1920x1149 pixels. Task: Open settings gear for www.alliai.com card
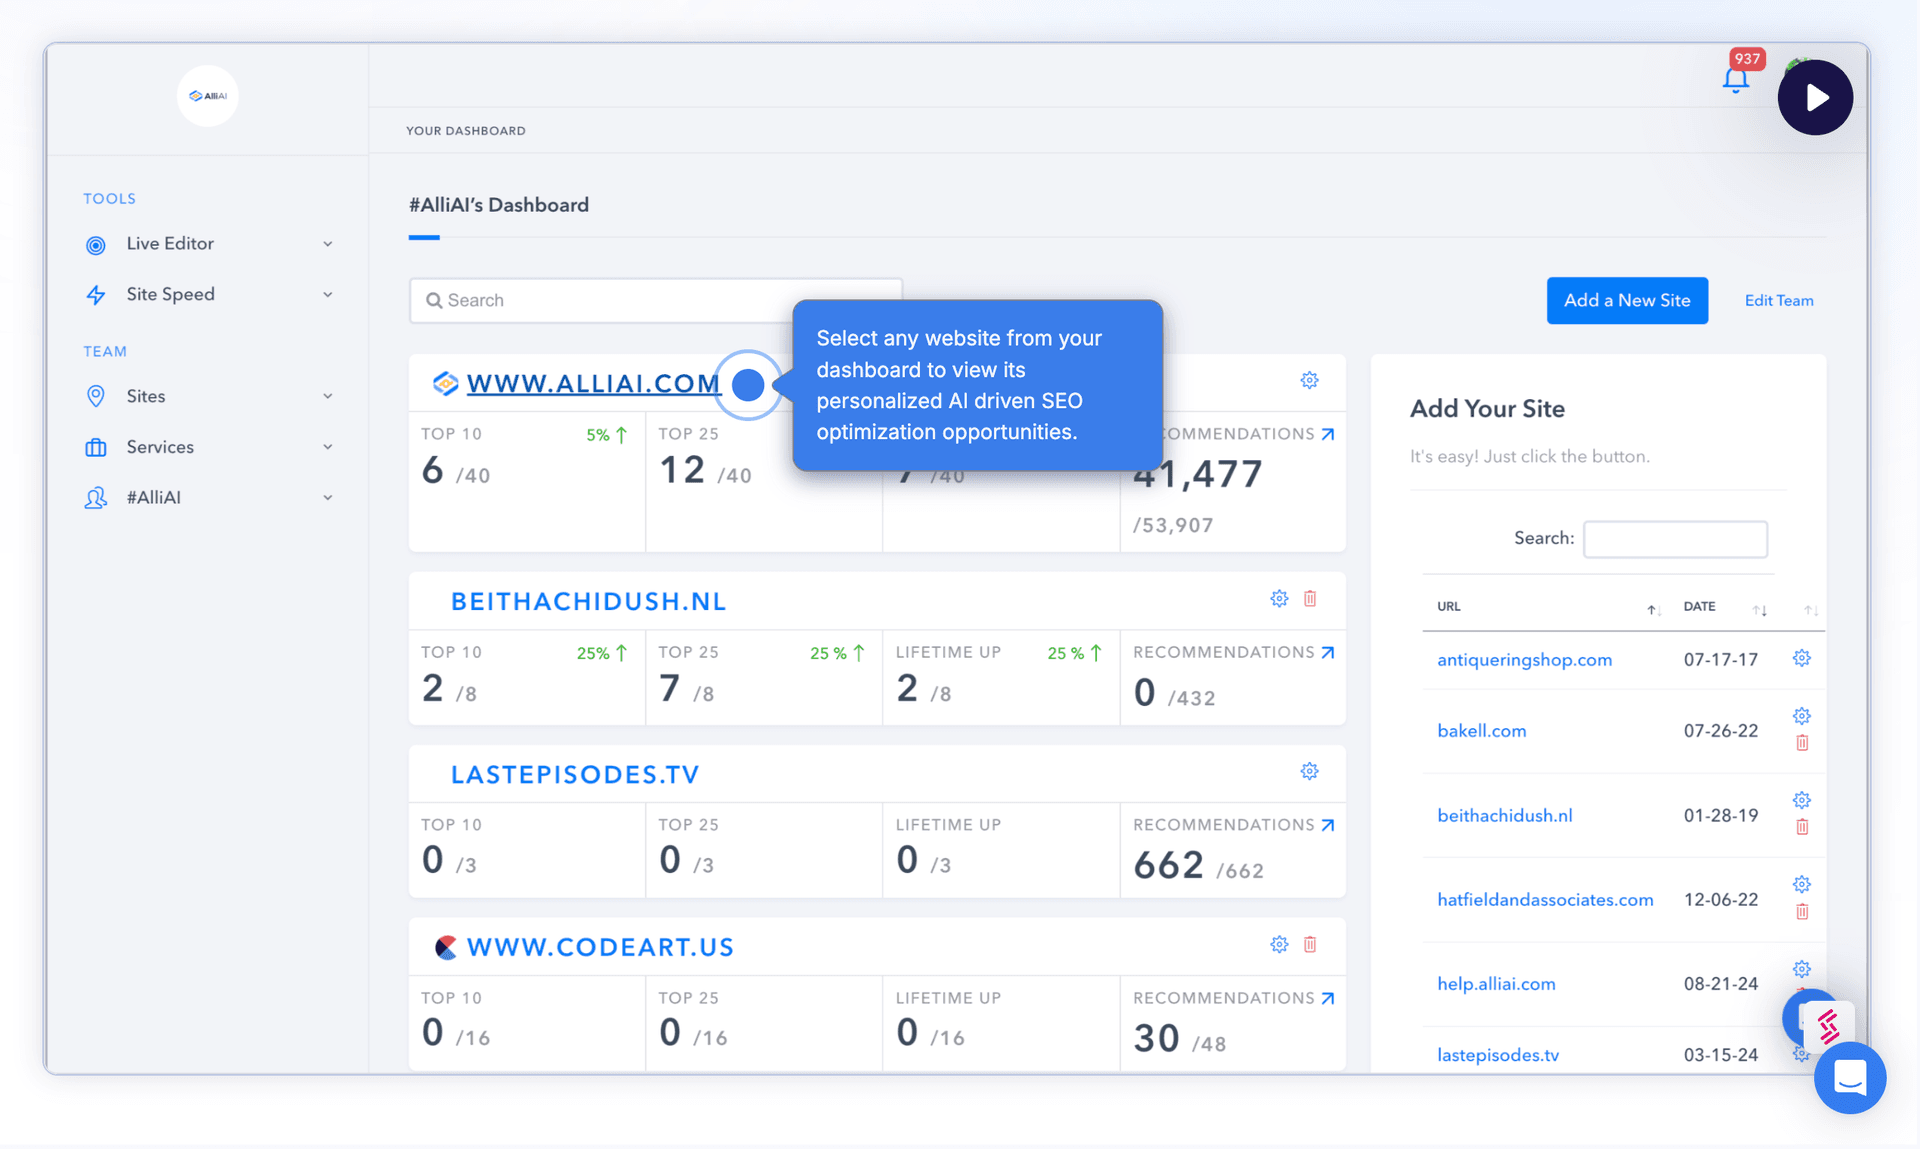point(1309,380)
